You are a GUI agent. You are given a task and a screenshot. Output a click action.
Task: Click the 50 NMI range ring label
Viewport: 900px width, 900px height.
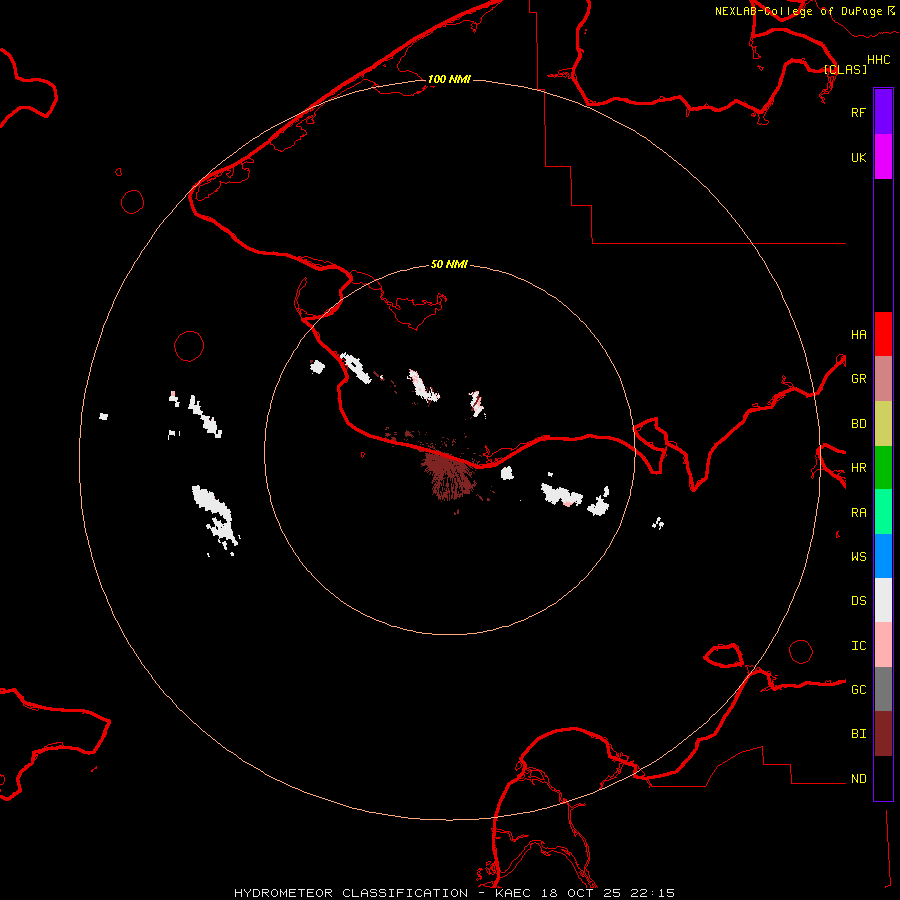449,264
